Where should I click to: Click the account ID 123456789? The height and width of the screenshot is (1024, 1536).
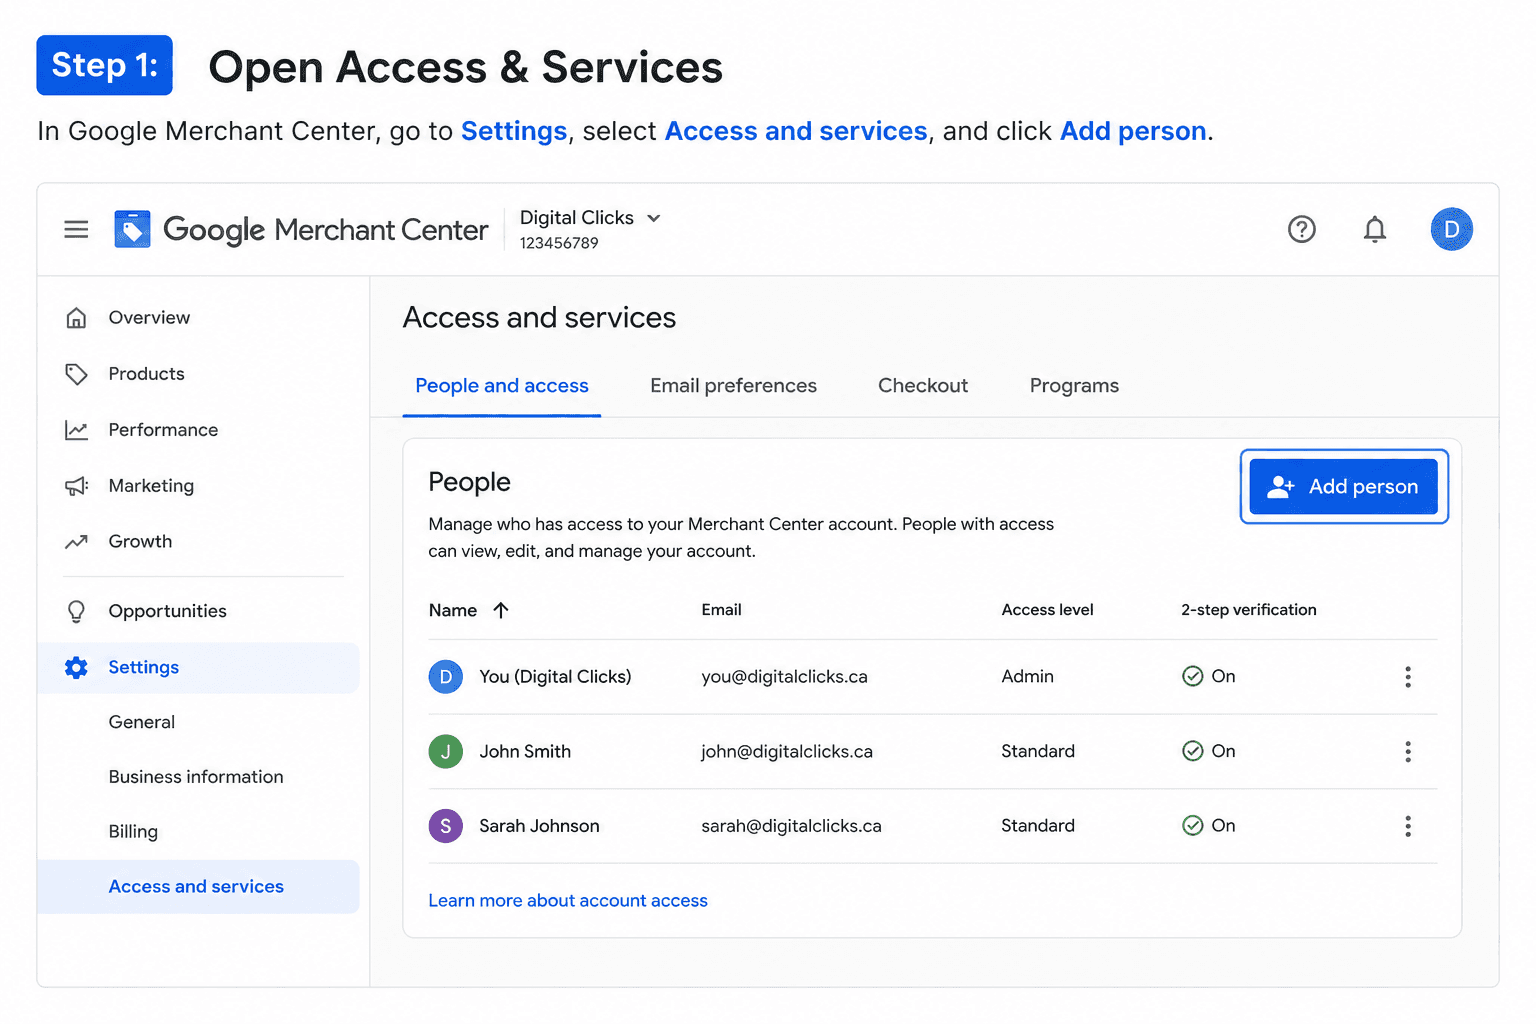point(559,243)
